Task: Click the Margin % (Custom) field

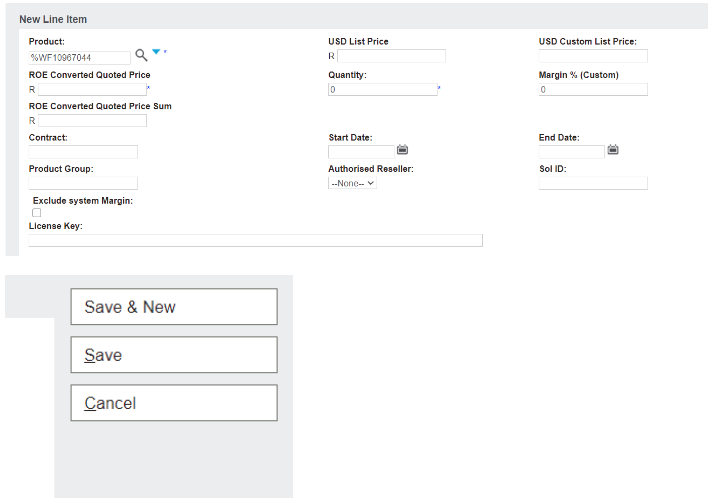Action: pos(592,89)
